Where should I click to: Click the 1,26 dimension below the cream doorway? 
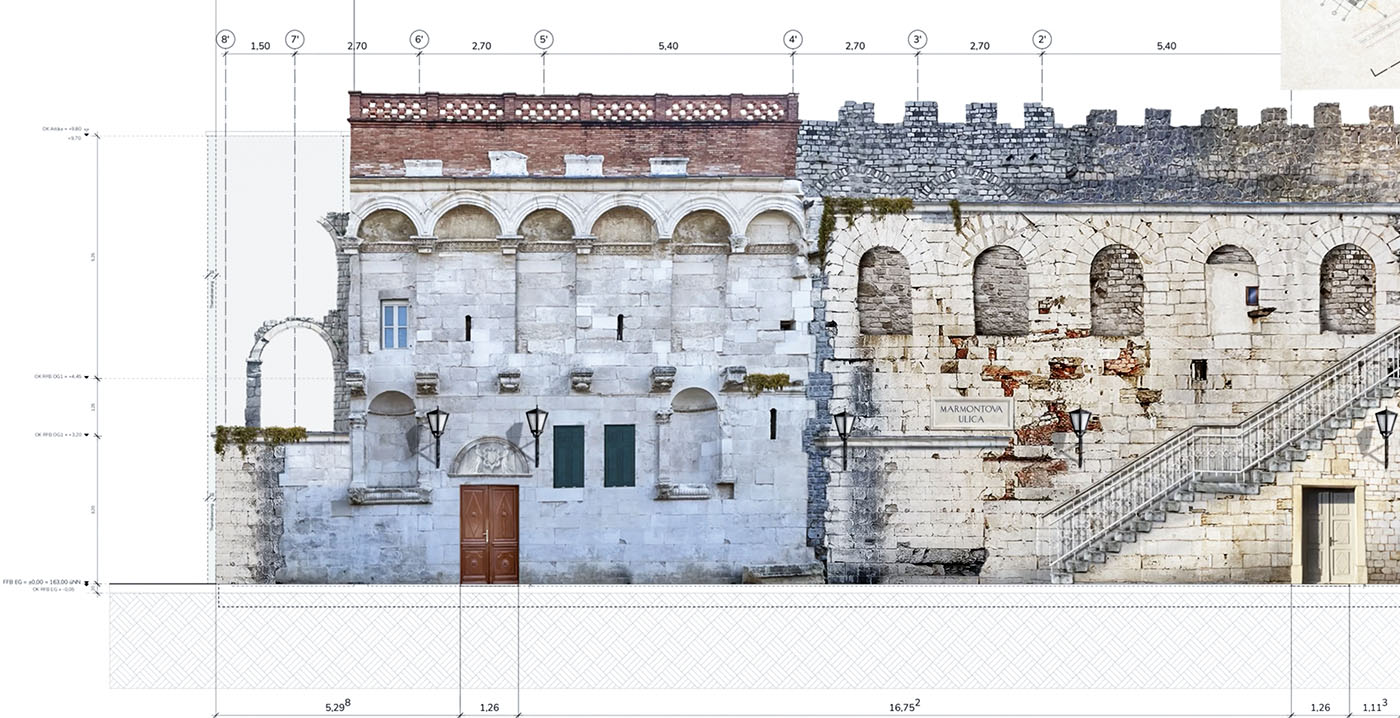pos(1320,708)
